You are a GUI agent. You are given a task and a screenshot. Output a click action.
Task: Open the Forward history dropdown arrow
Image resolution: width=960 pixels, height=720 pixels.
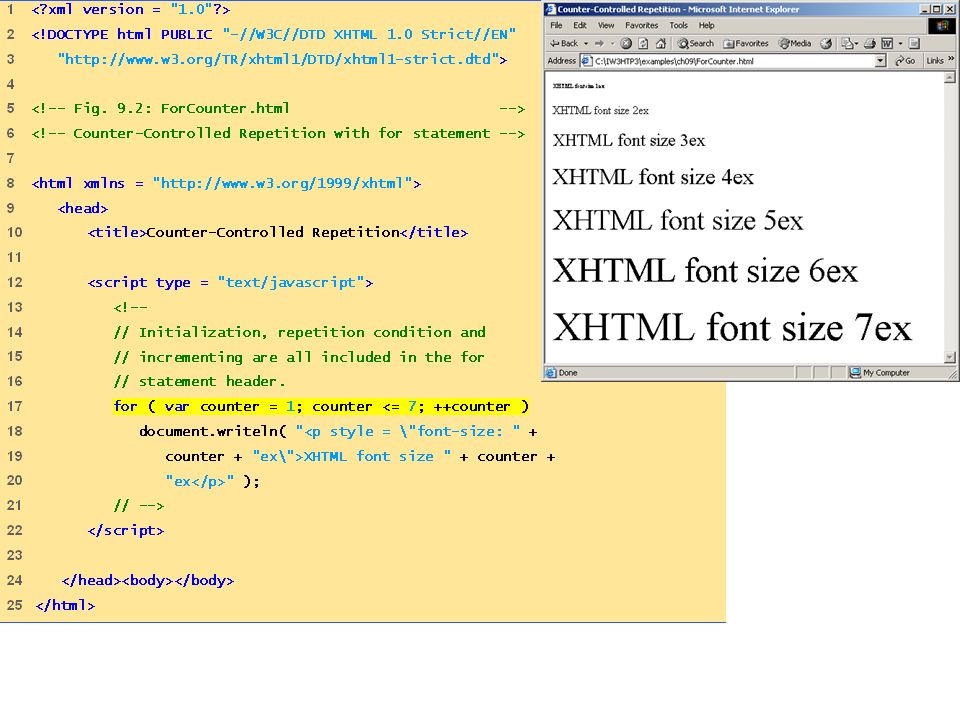click(x=612, y=43)
